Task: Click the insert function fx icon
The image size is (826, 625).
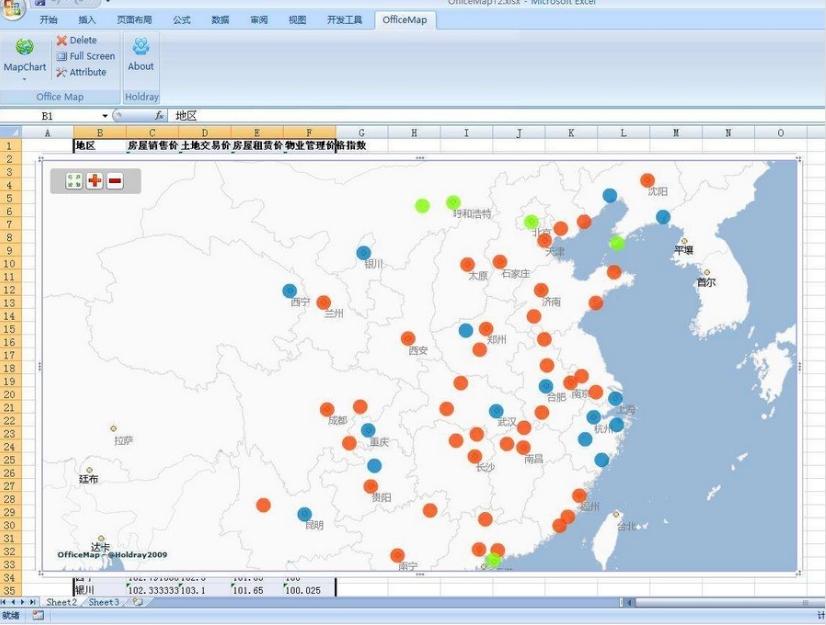Action: click(159, 116)
